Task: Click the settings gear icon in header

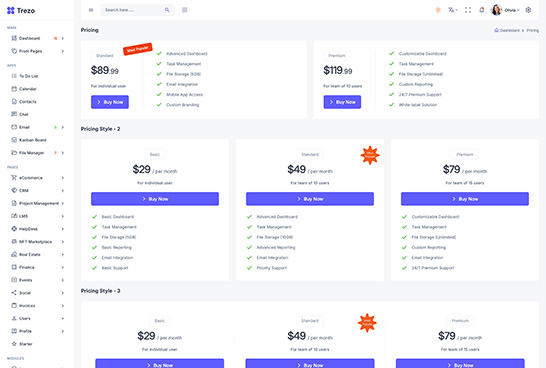Action: [x=528, y=10]
